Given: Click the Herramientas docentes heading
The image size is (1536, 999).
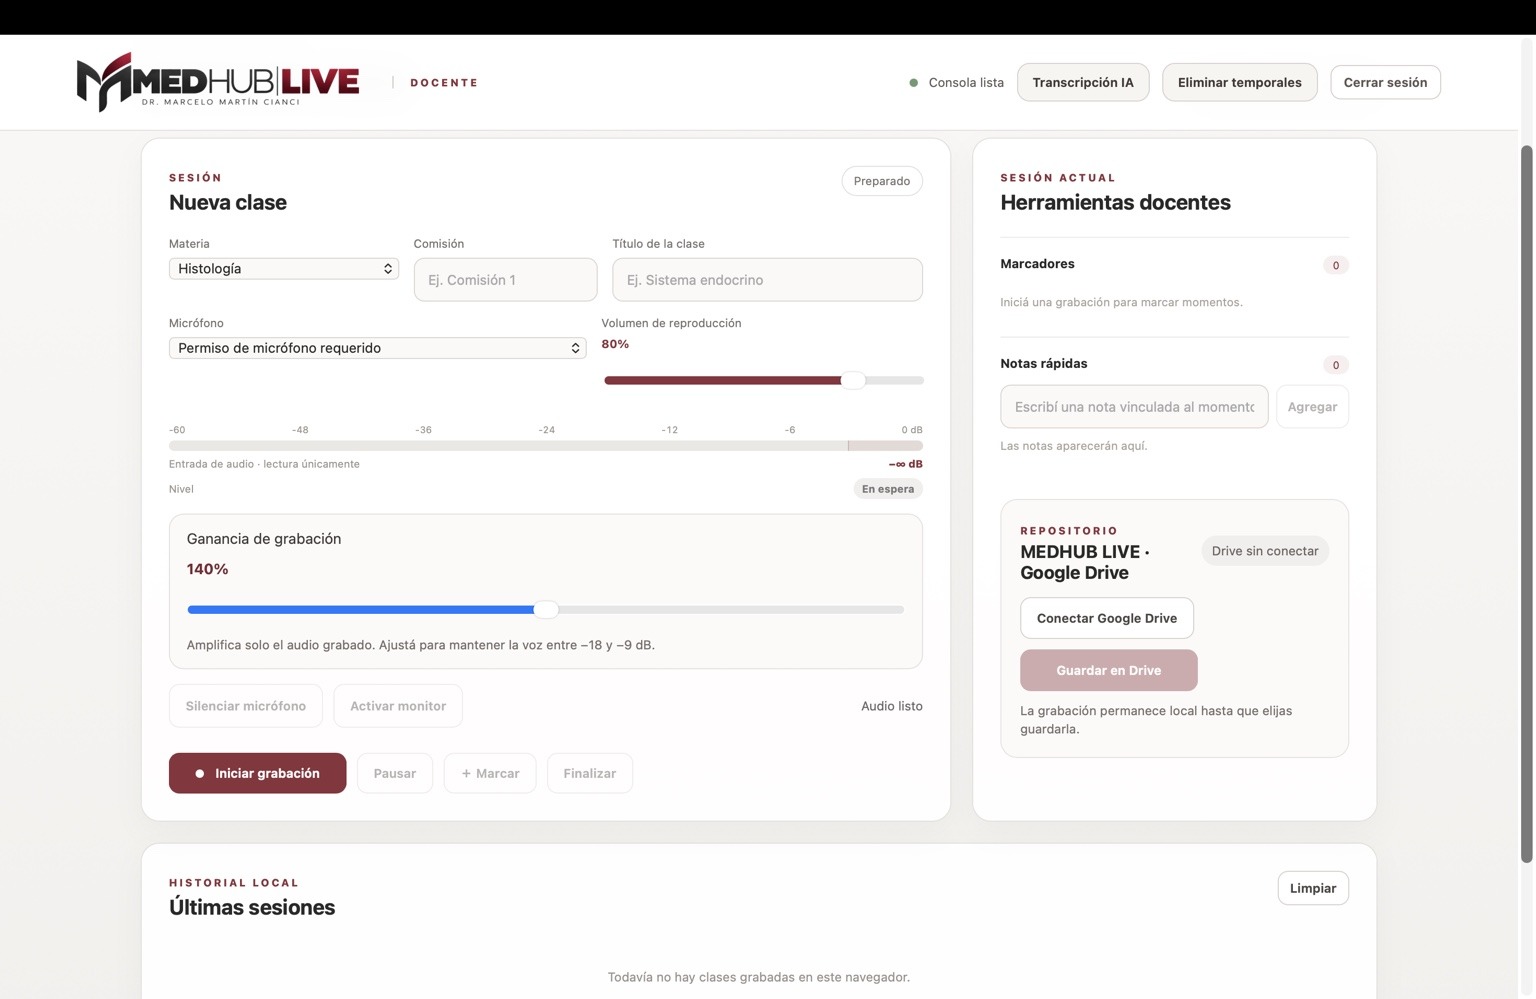Looking at the screenshot, I should 1115,202.
